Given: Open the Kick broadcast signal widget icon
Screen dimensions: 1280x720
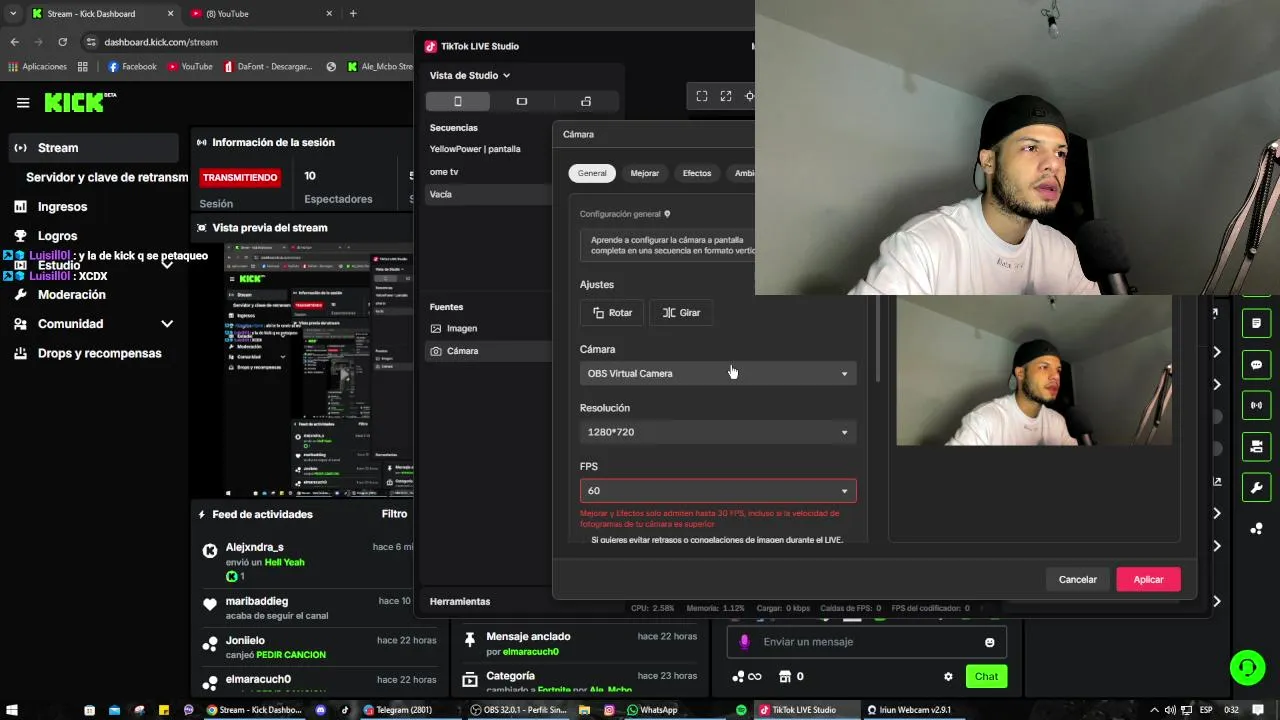Looking at the screenshot, I should point(1257,406).
